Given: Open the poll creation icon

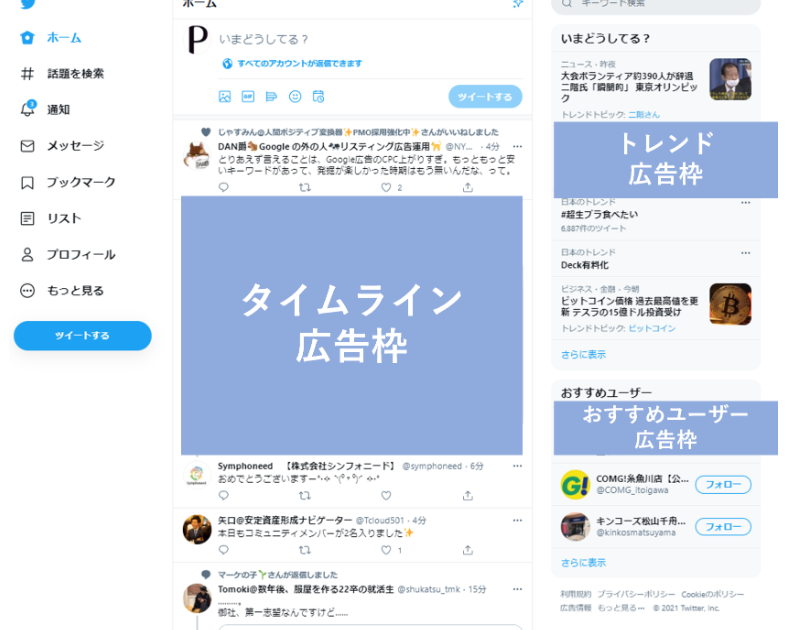Looking at the screenshot, I should [271, 96].
